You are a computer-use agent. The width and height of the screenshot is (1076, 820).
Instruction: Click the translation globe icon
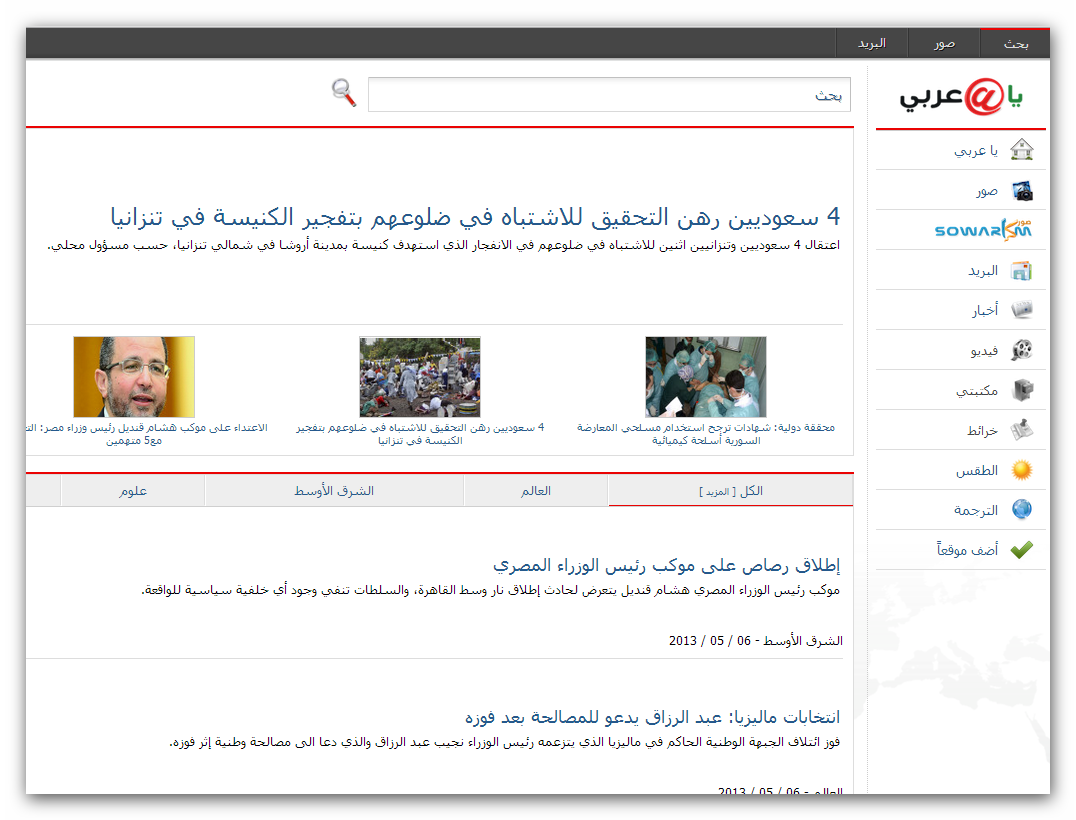(x=1021, y=510)
